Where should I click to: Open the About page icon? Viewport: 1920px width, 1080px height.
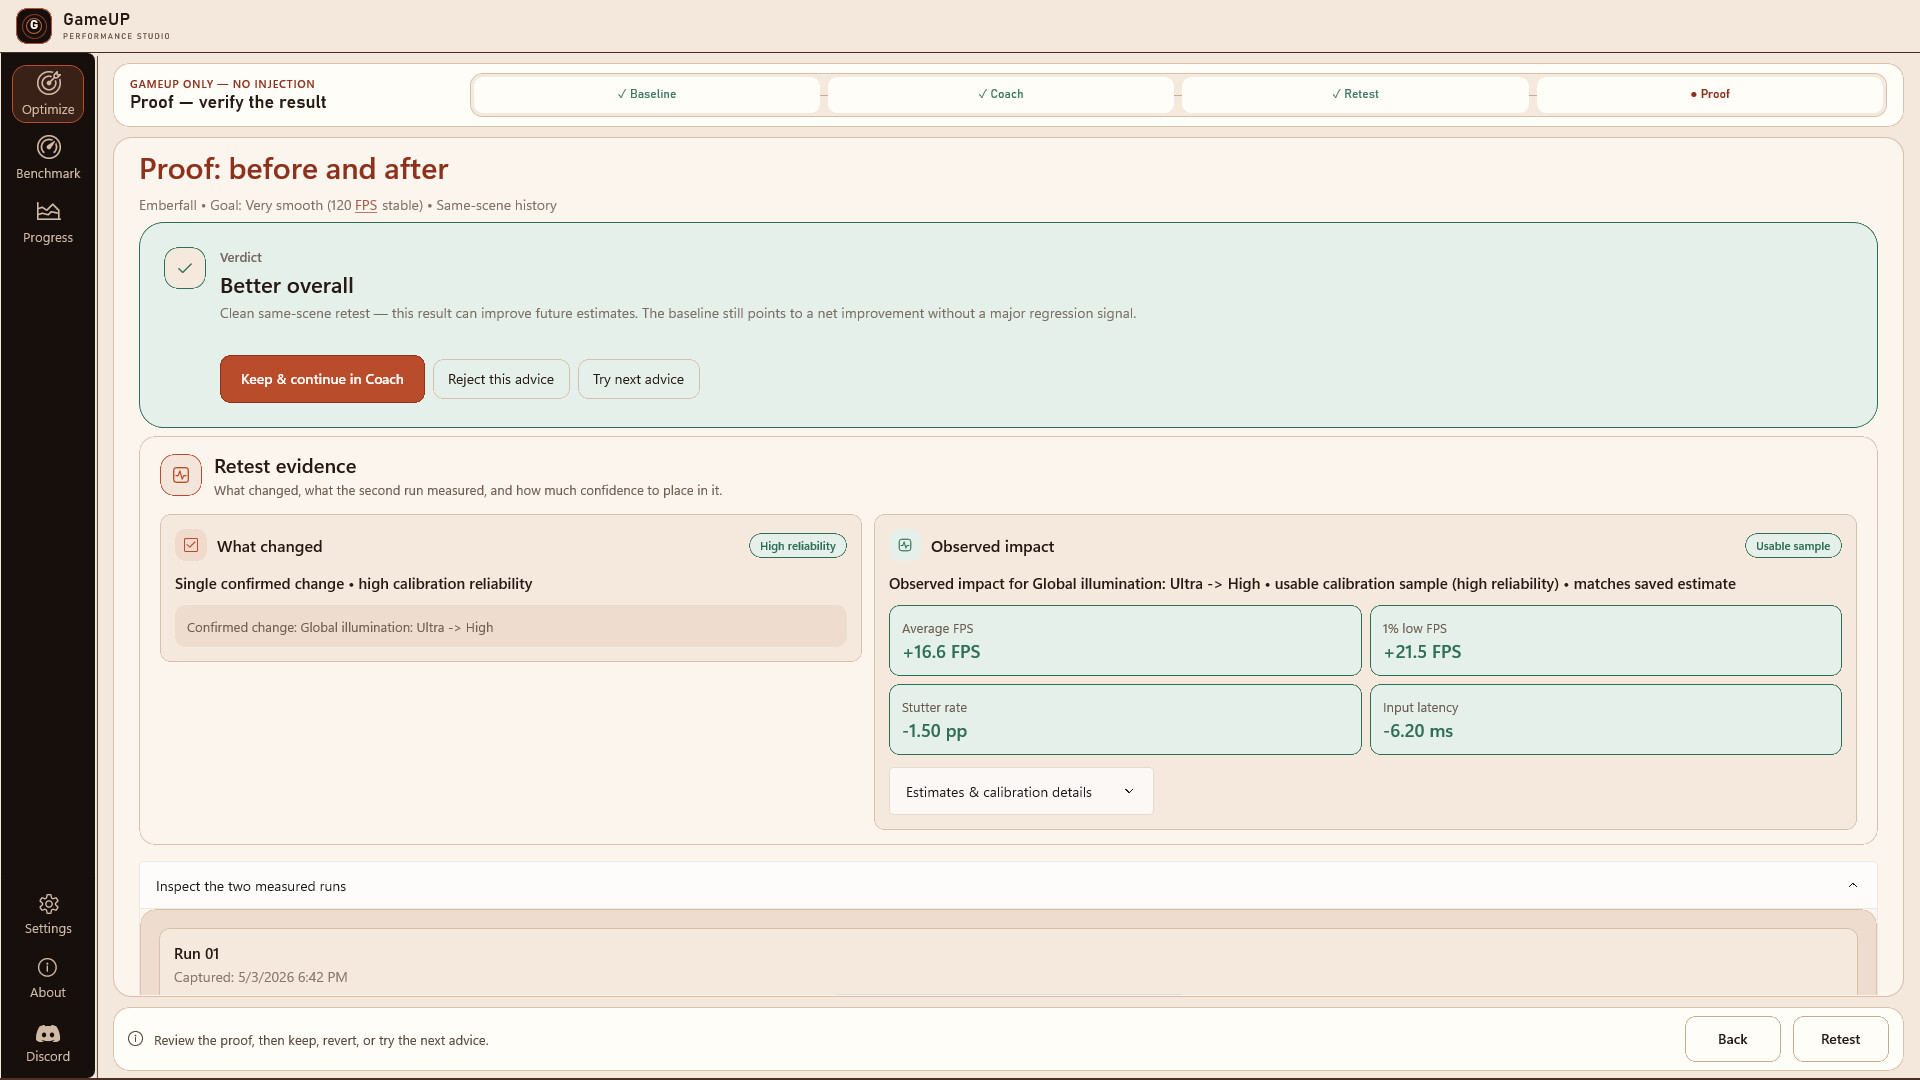(x=48, y=967)
